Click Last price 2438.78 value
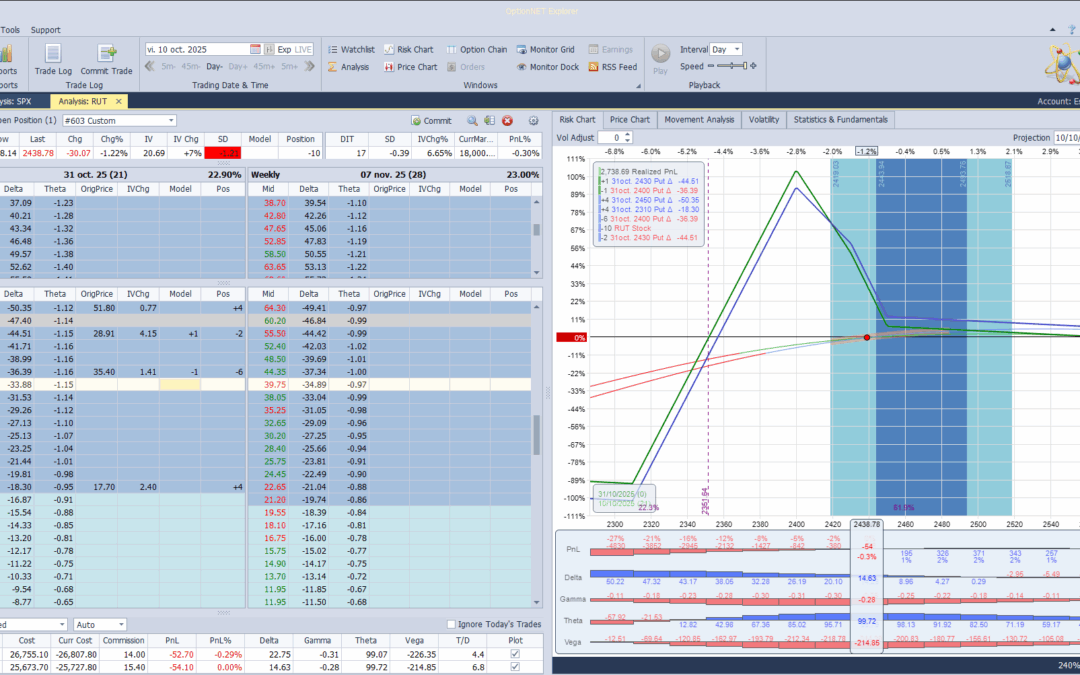 point(37,153)
